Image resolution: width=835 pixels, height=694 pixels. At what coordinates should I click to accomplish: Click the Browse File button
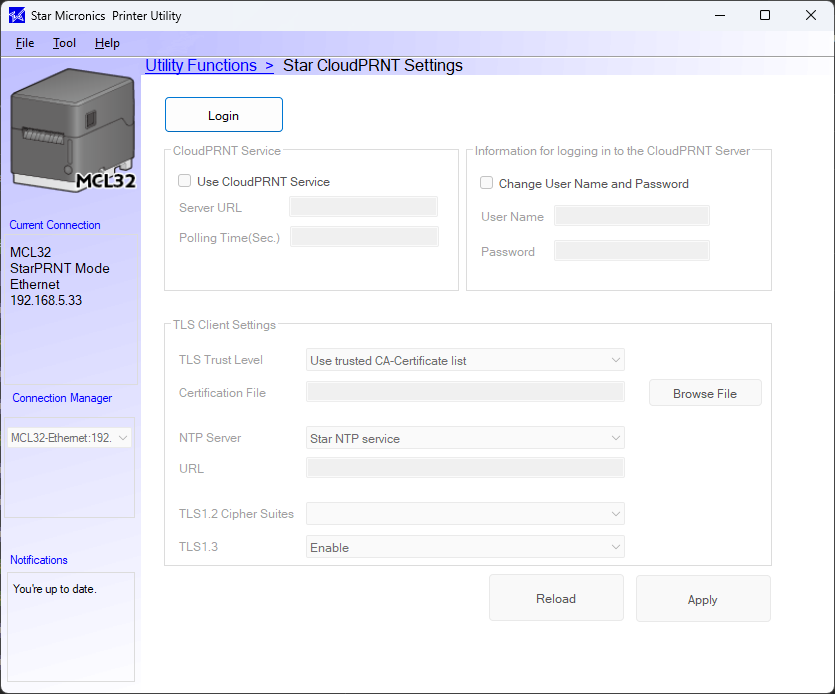coord(705,393)
